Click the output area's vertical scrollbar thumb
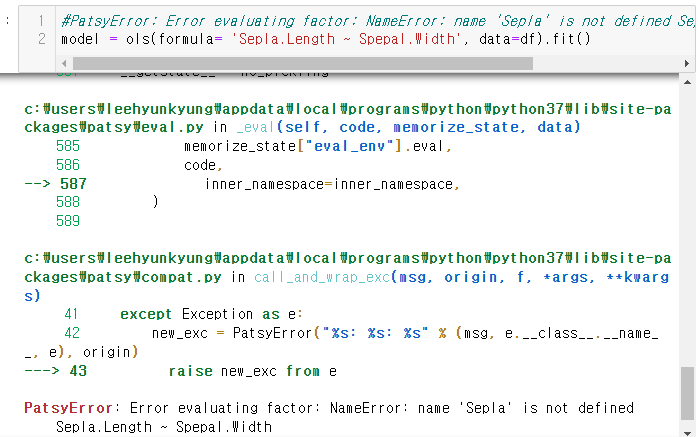The image size is (698, 437). point(687,393)
